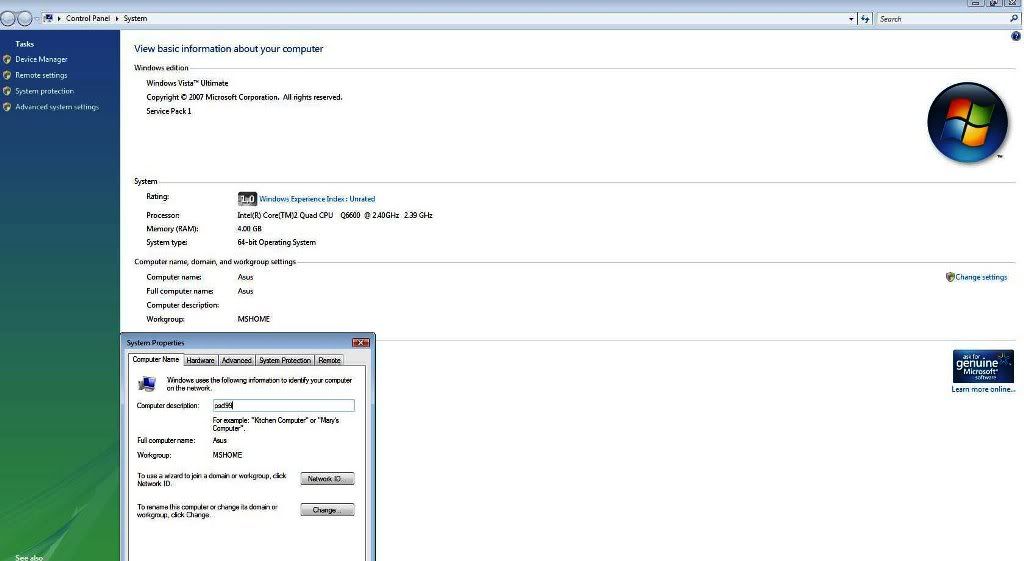Image resolution: width=1024 pixels, height=561 pixels.
Task: Open the address bar history dropdown
Action: click(x=851, y=19)
